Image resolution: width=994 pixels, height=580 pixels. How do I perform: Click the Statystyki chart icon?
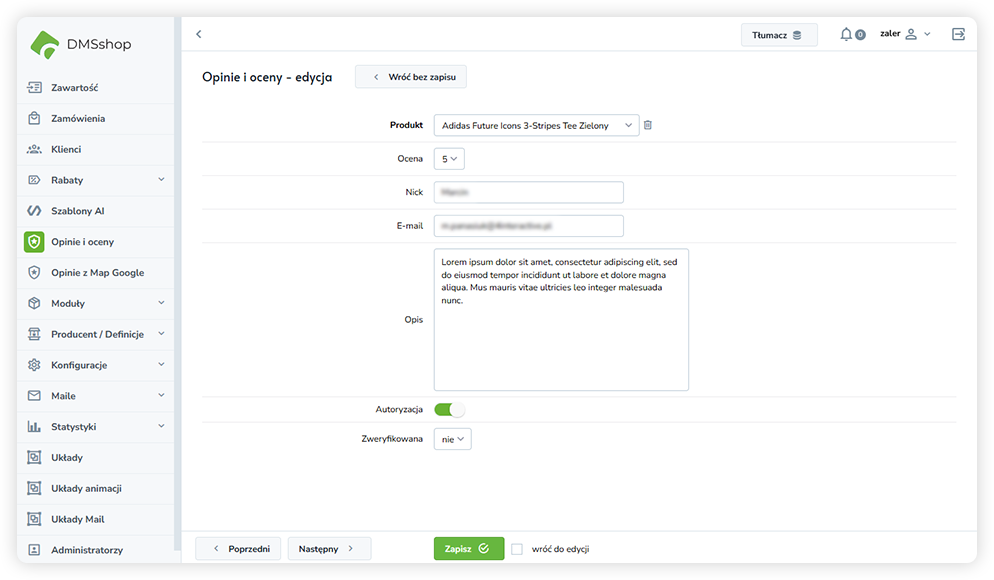point(34,427)
